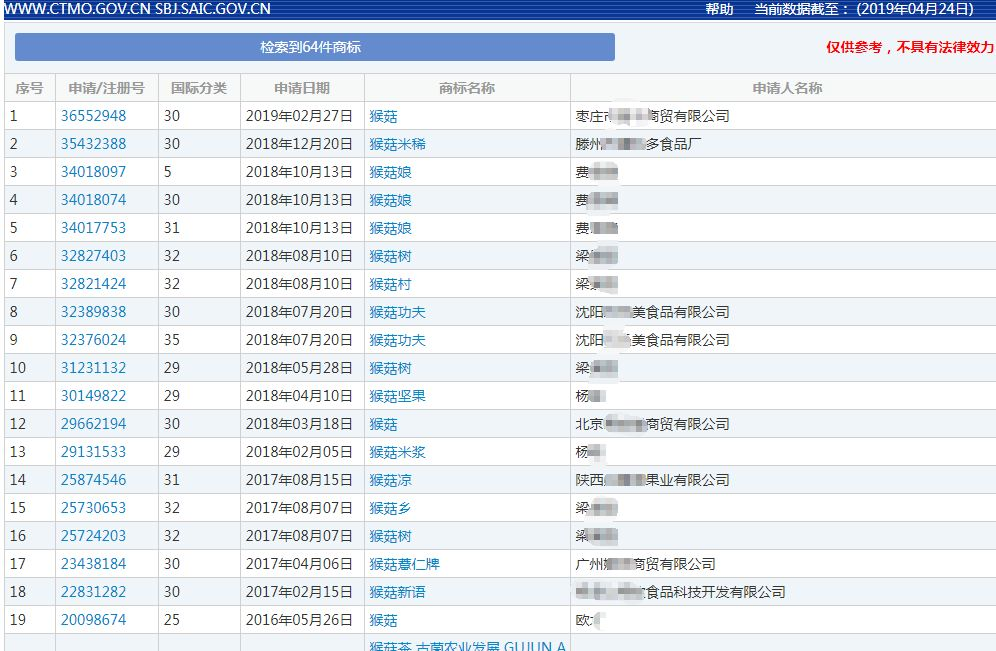Viewport: 996px width, 651px height.
Task: Open trademark 猴菇薏仁牌 link
Action: [404, 564]
